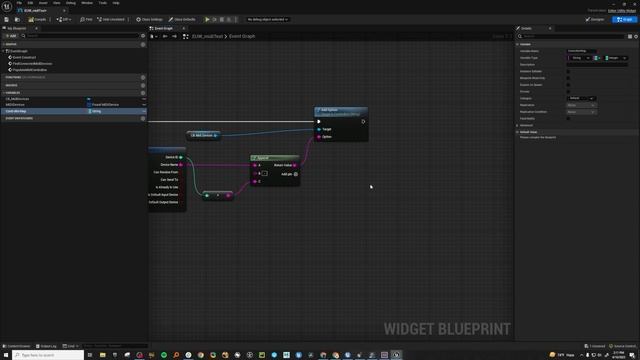Select the Event Graph tab
Image resolution: width=640 pixels, height=360 pixels.
[x=163, y=28]
